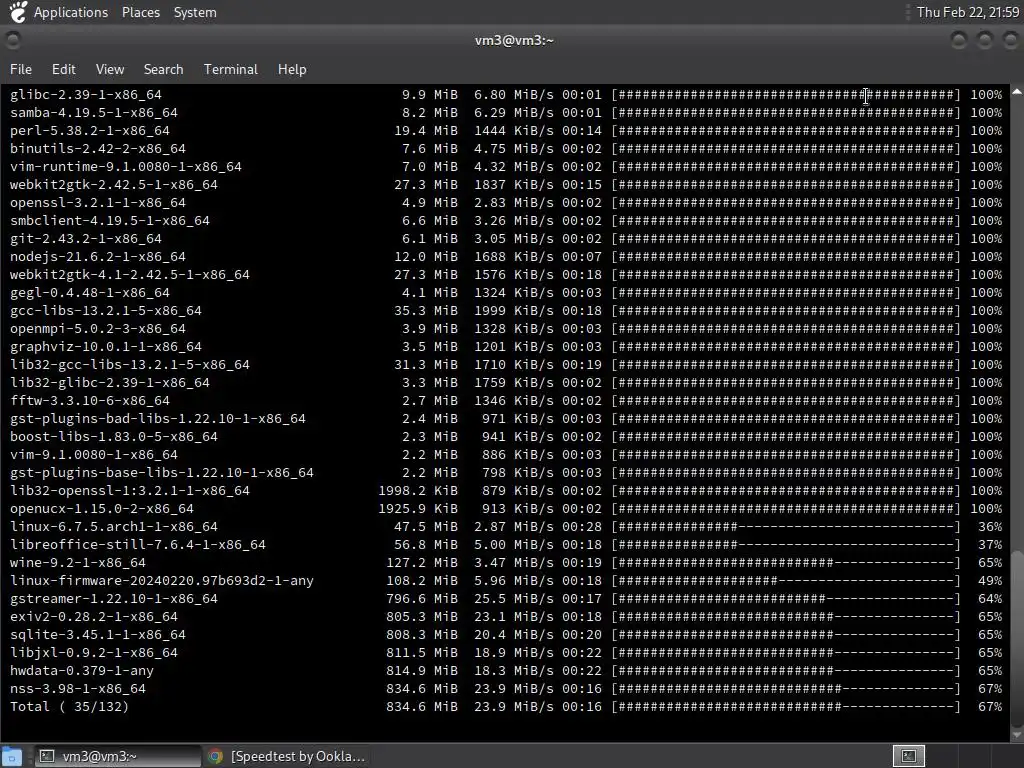Click the Chrome icon in taskbar
The width and height of the screenshot is (1024, 768).
tap(216, 756)
